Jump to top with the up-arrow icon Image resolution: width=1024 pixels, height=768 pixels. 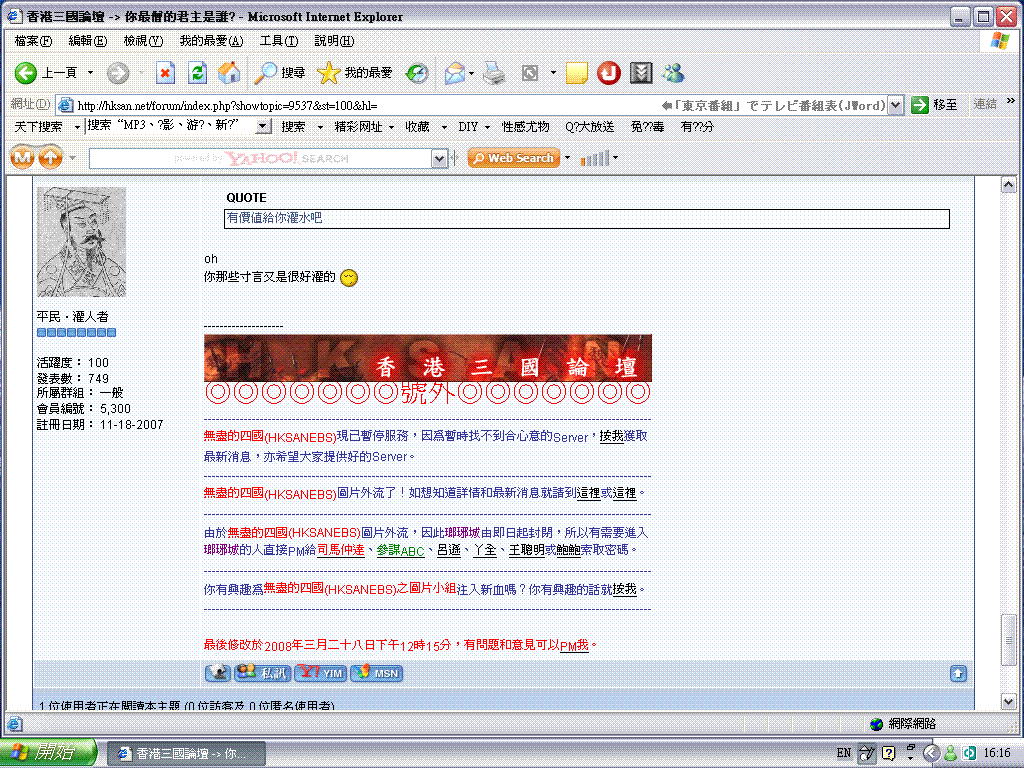click(958, 673)
